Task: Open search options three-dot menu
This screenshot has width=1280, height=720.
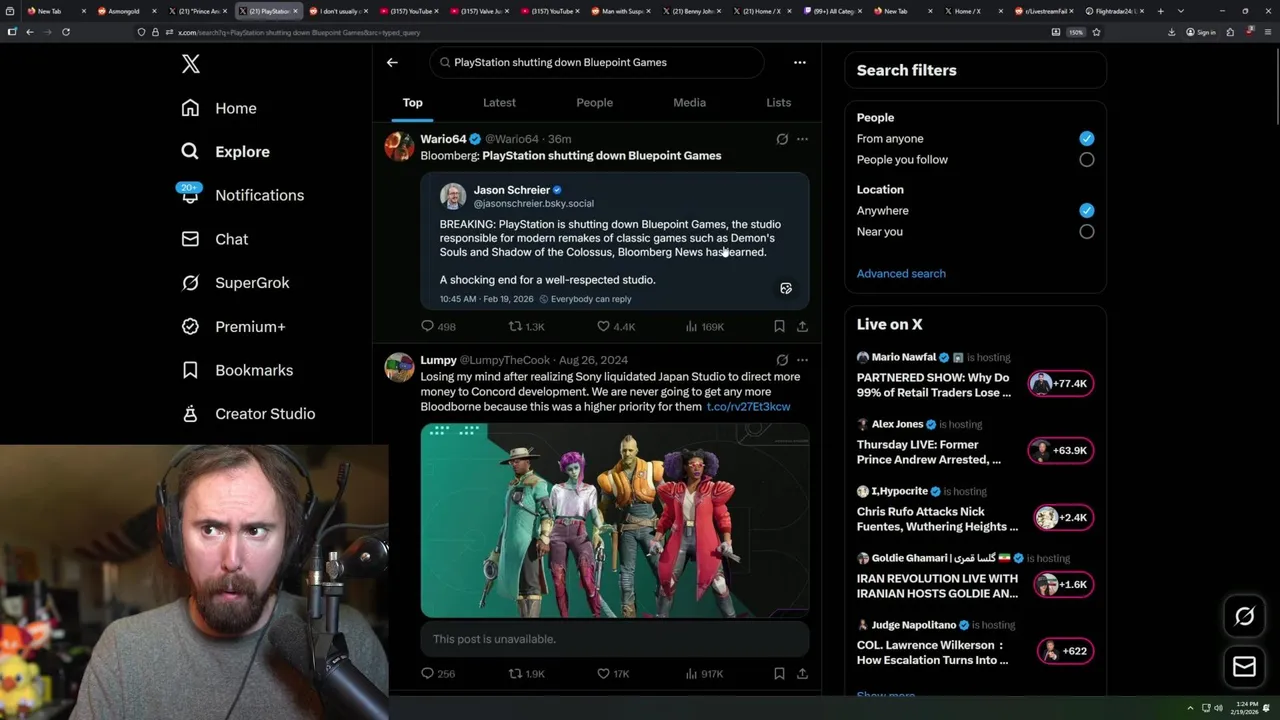Action: pos(799,62)
